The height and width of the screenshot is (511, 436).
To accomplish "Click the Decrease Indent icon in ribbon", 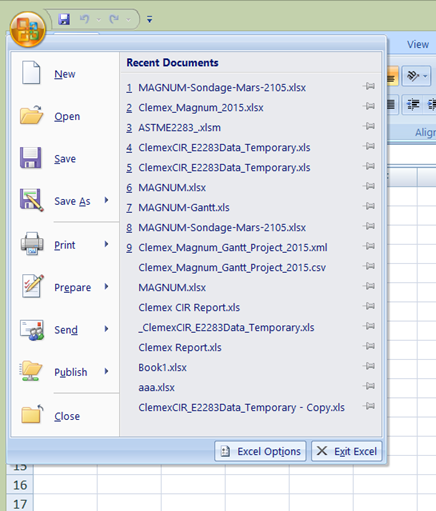I will 413,105.
